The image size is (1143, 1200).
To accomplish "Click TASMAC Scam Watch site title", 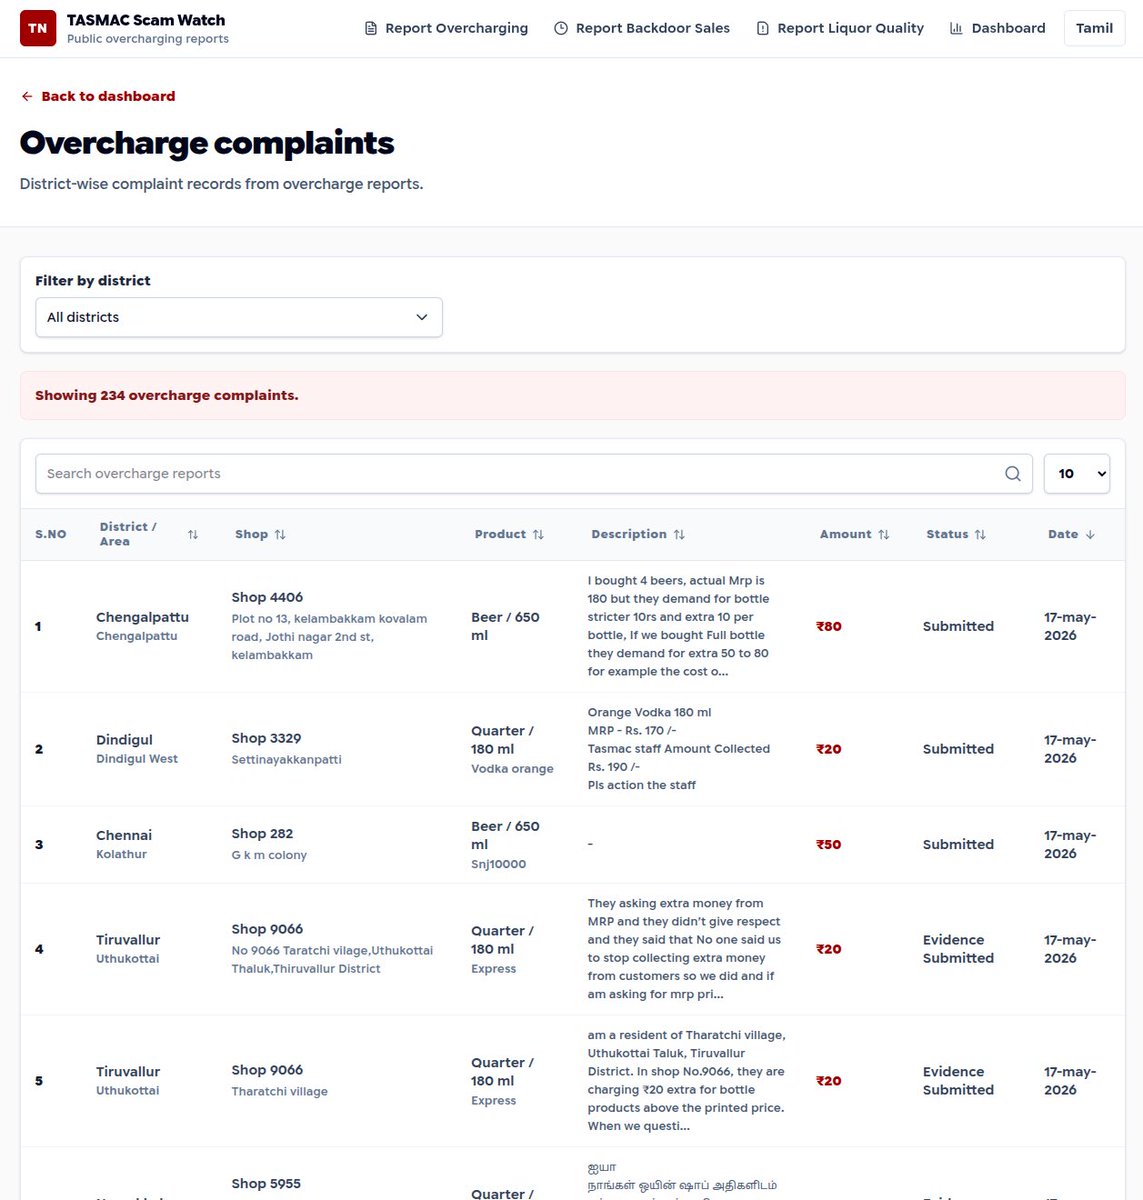I will pos(146,20).
